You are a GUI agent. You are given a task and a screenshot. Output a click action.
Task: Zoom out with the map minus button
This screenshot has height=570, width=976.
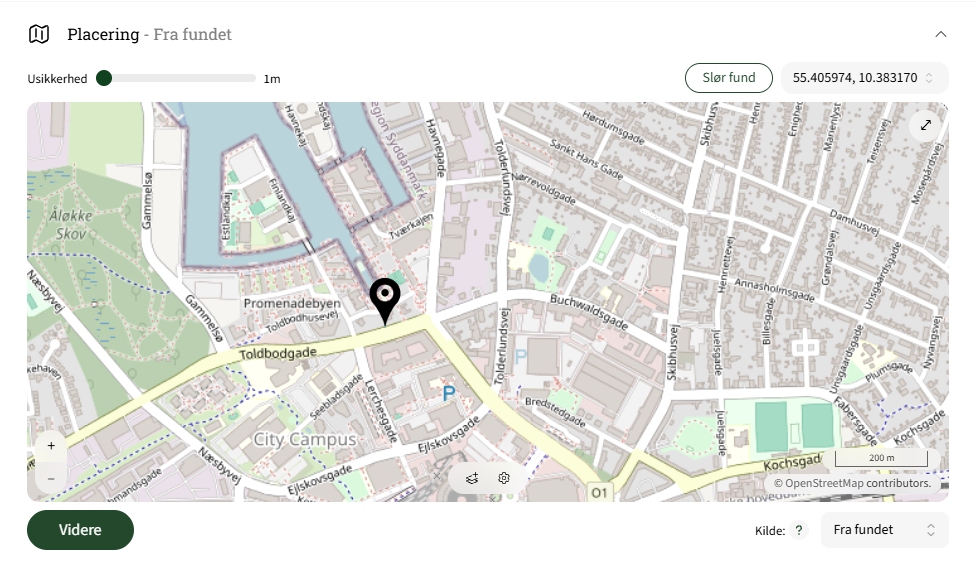[51, 479]
